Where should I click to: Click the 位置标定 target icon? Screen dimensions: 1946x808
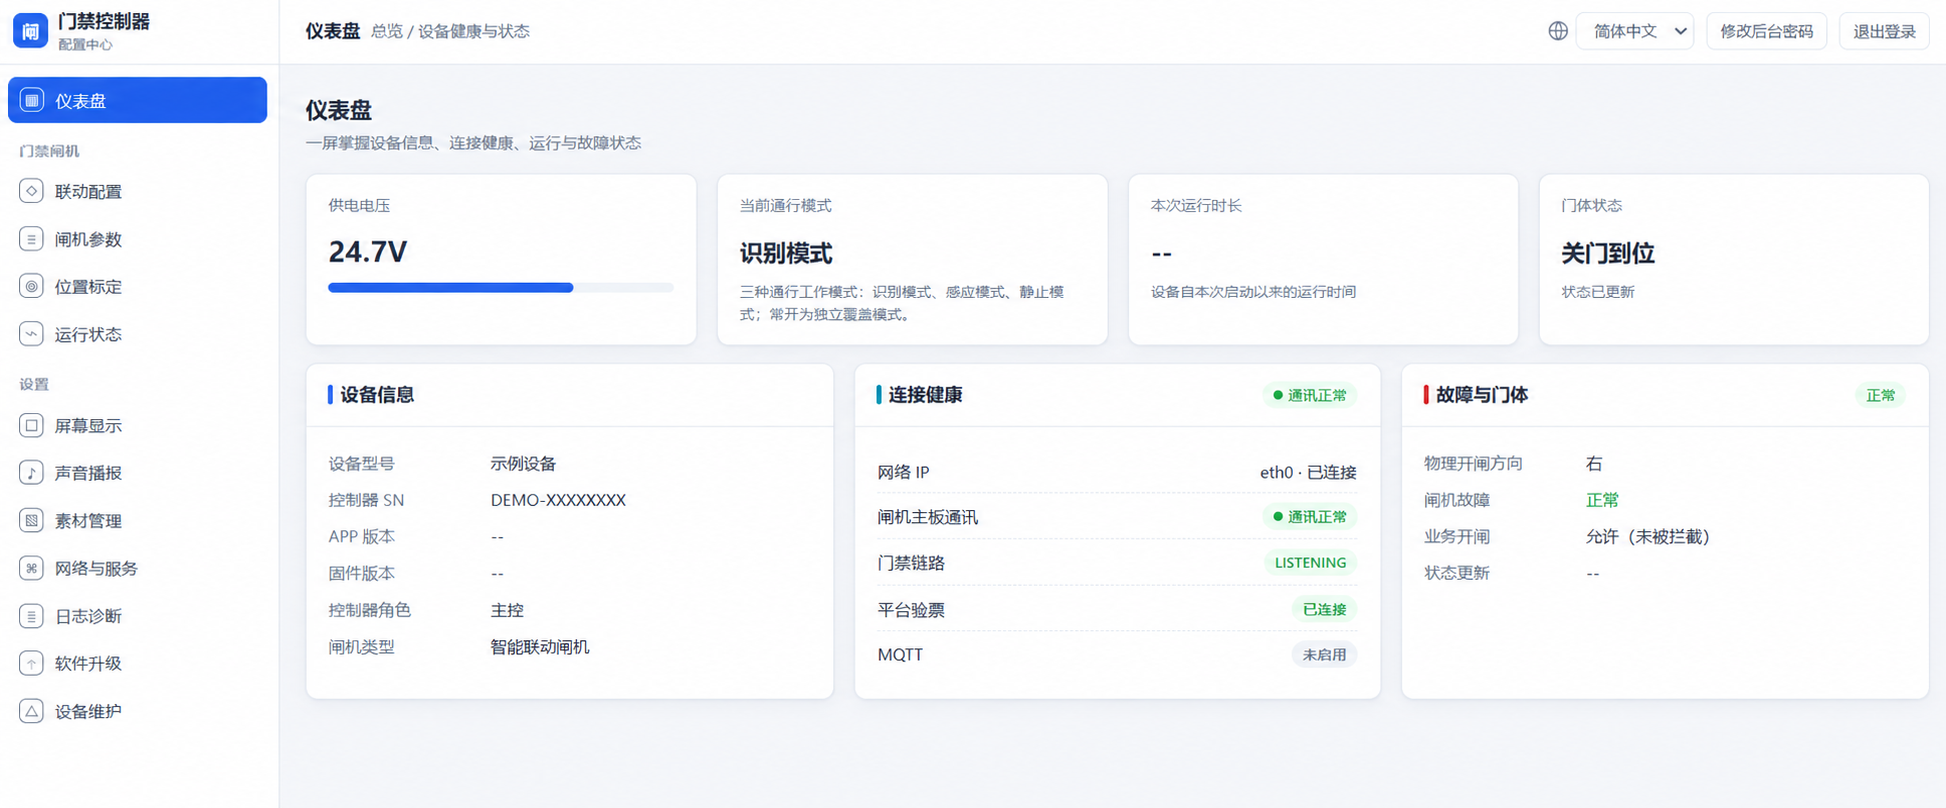31,286
